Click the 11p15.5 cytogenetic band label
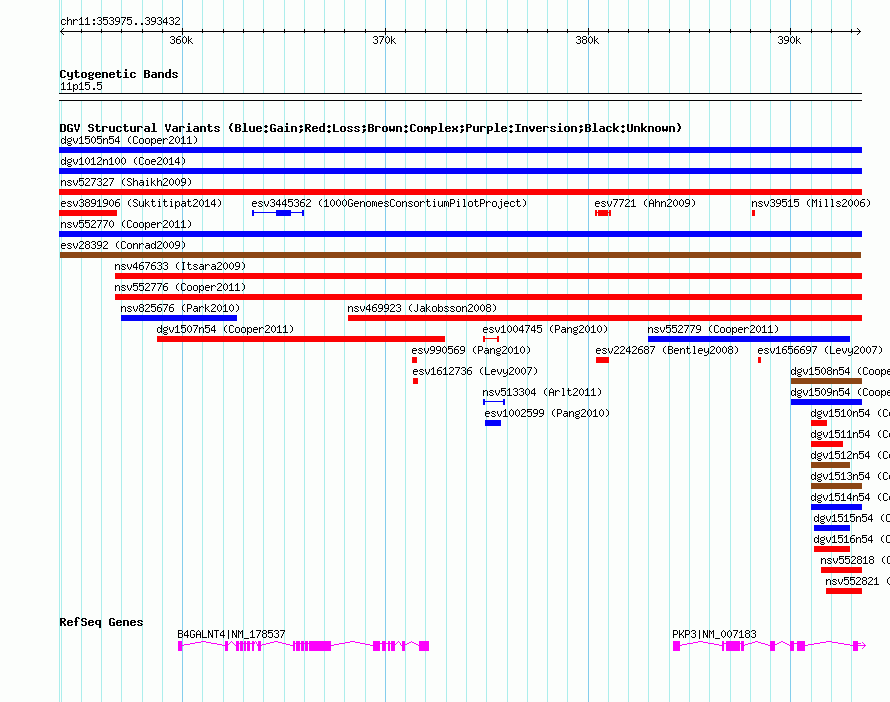Image resolution: width=890 pixels, height=702 pixels. pyautogui.click(x=81, y=86)
